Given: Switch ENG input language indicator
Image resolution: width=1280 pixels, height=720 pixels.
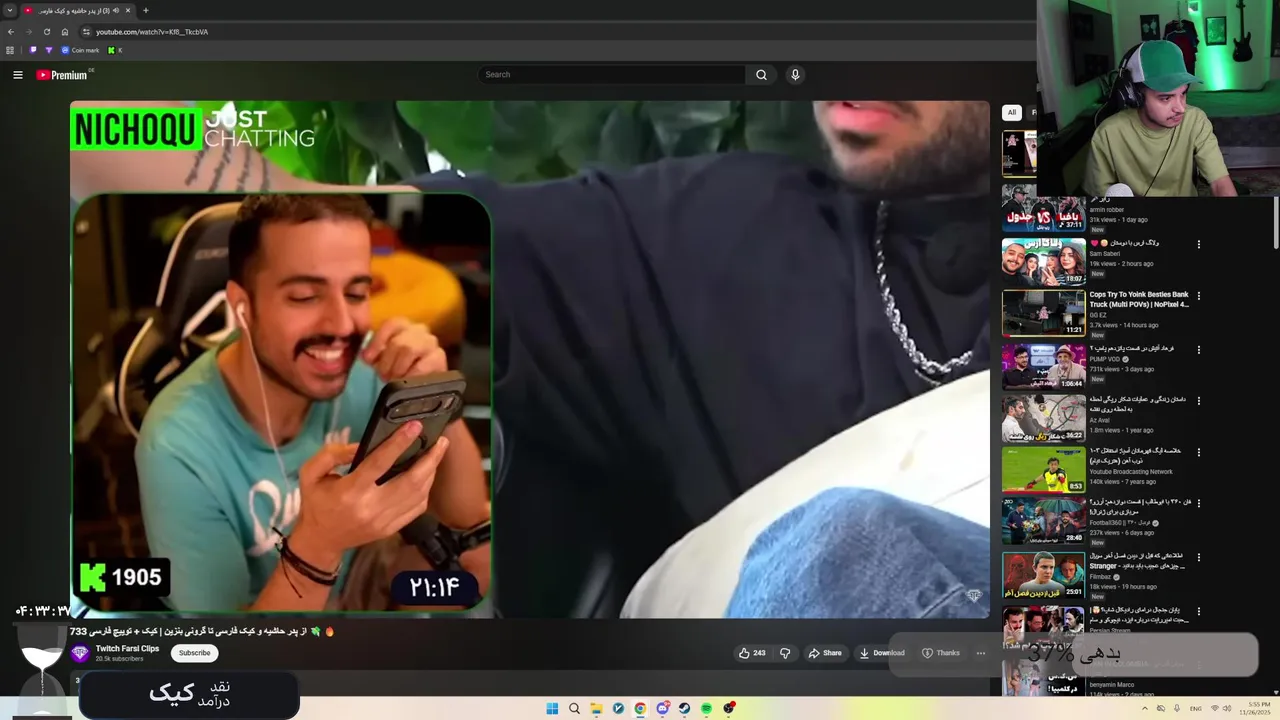Looking at the screenshot, I should tap(1195, 708).
